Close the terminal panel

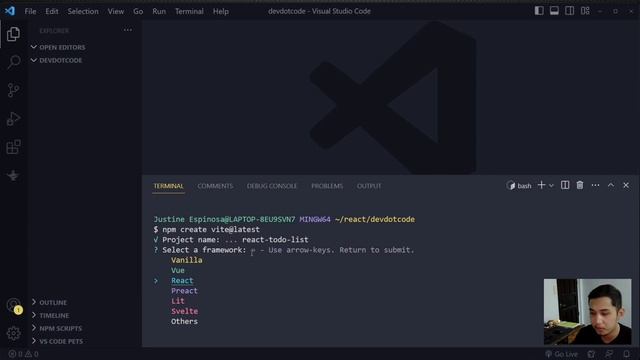coord(626,185)
